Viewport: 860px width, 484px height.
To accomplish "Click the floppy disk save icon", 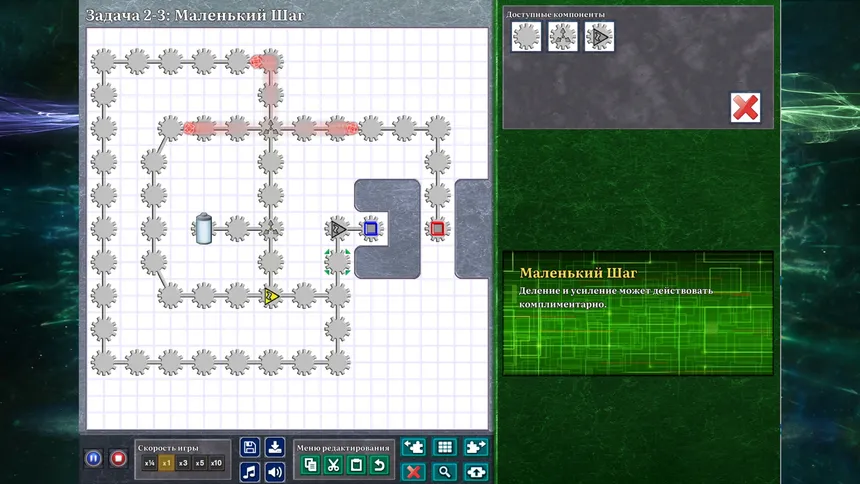I will (250, 447).
